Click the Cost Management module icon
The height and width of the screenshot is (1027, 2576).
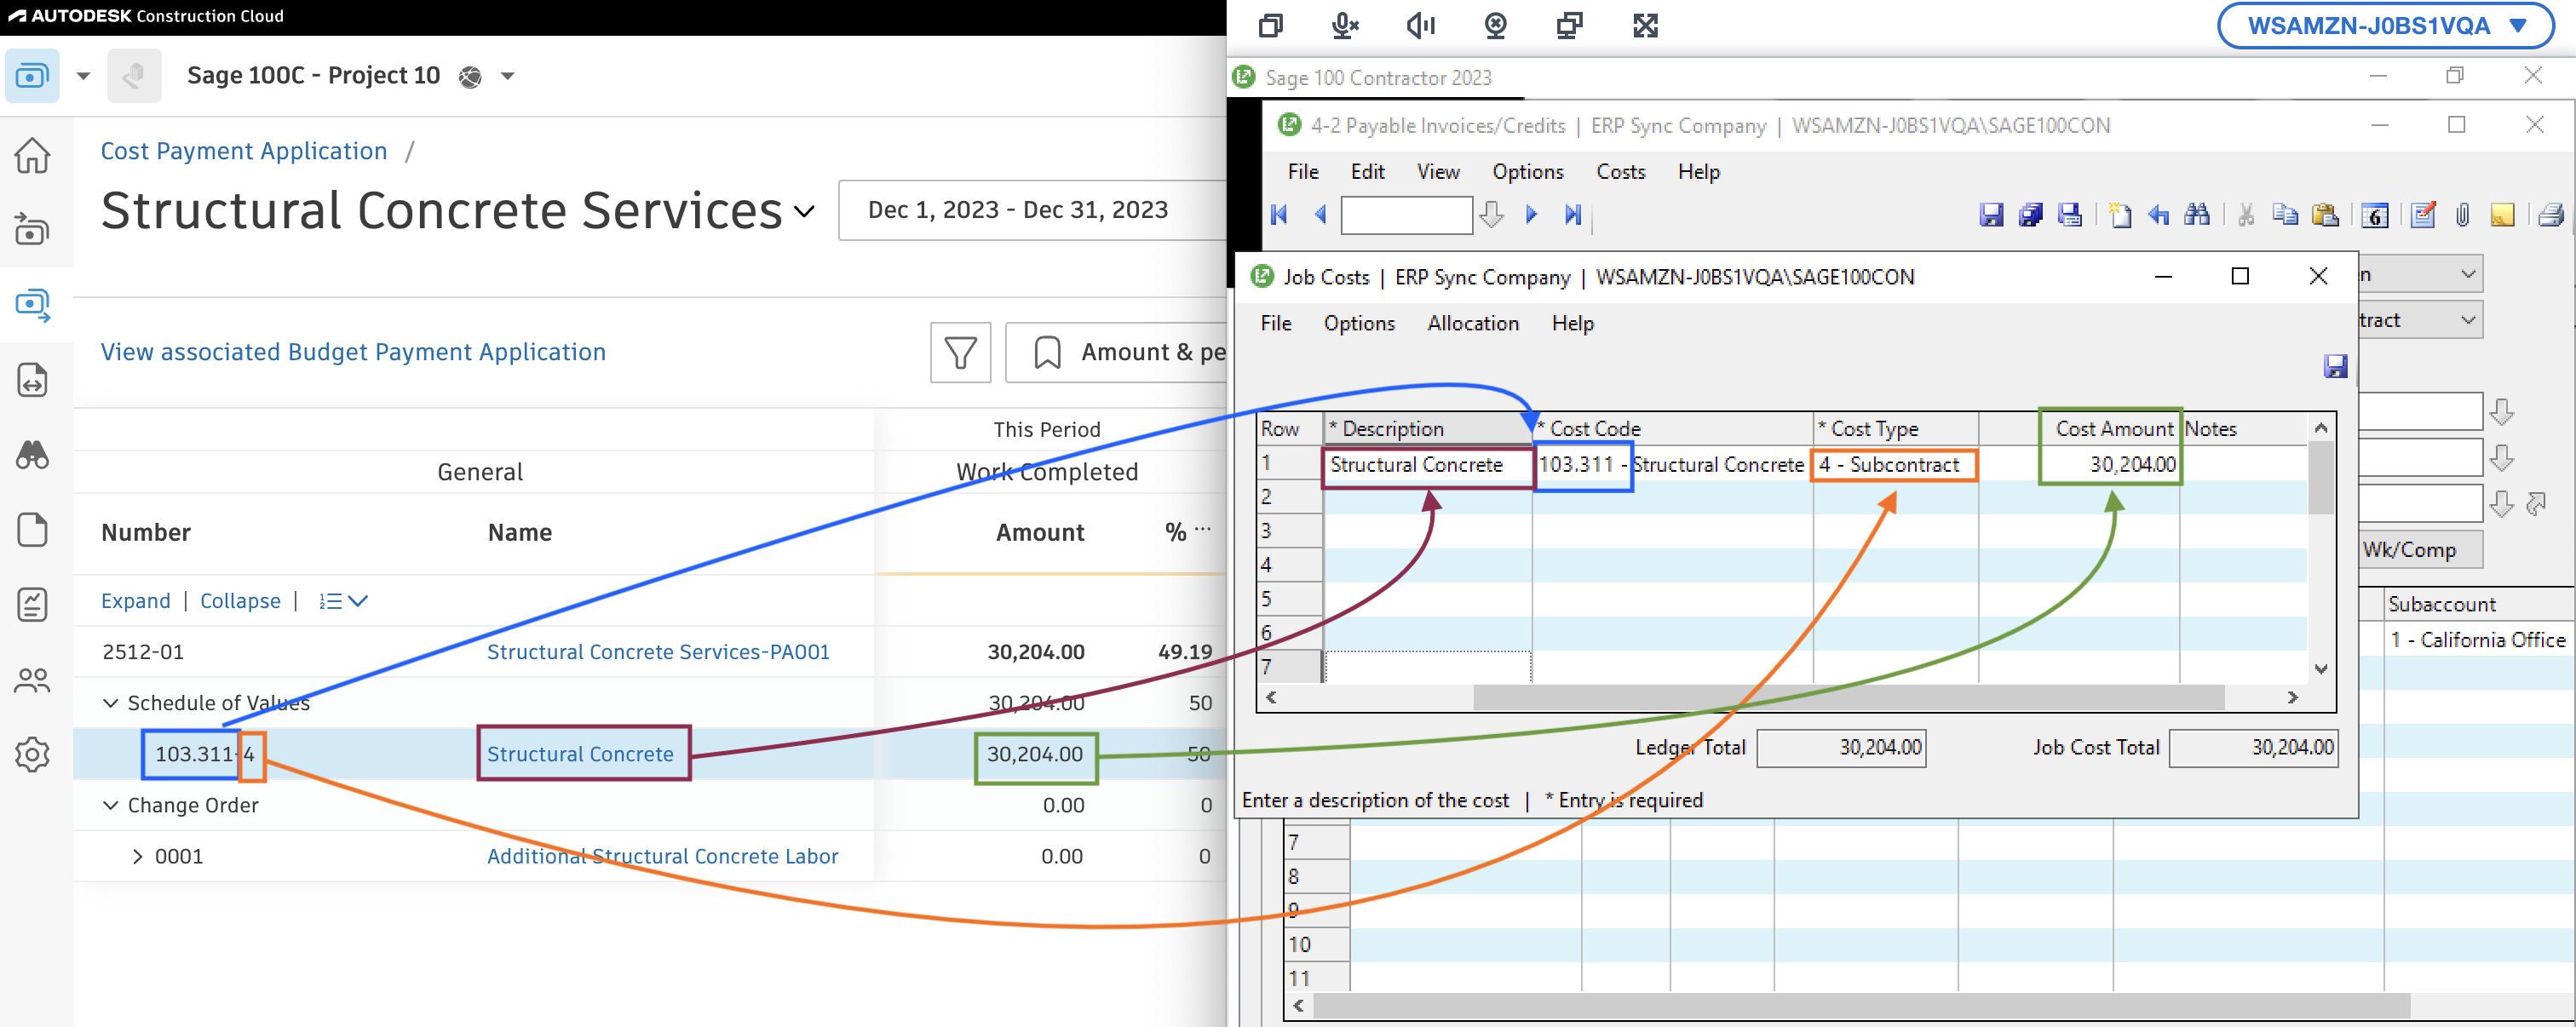click(x=32, y=76)
